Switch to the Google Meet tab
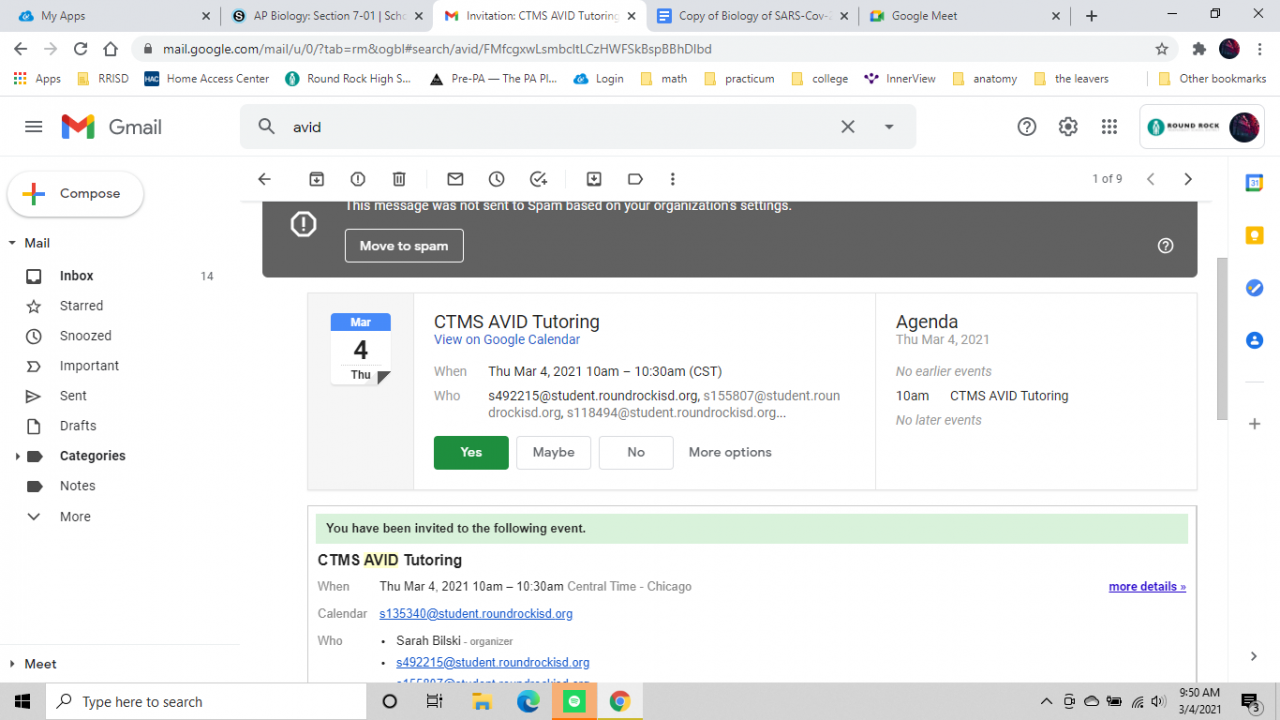Screen dimensions: 1280x720 (x=966, y=16)
